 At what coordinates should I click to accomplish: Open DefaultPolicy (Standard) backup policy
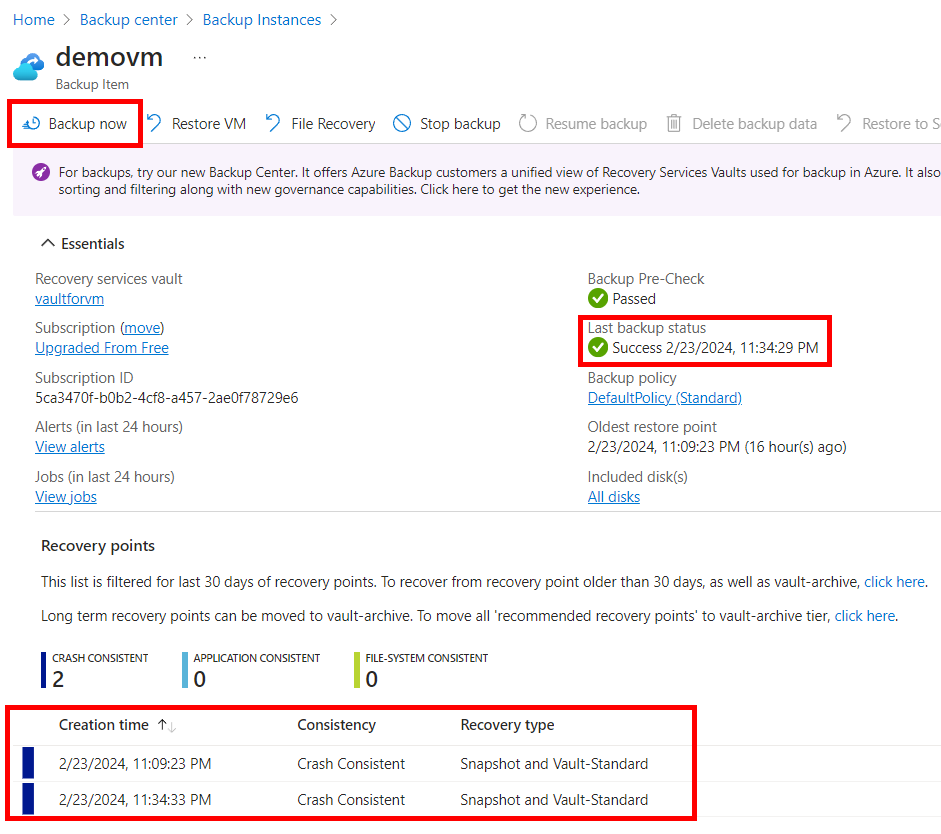pos(664,398)
